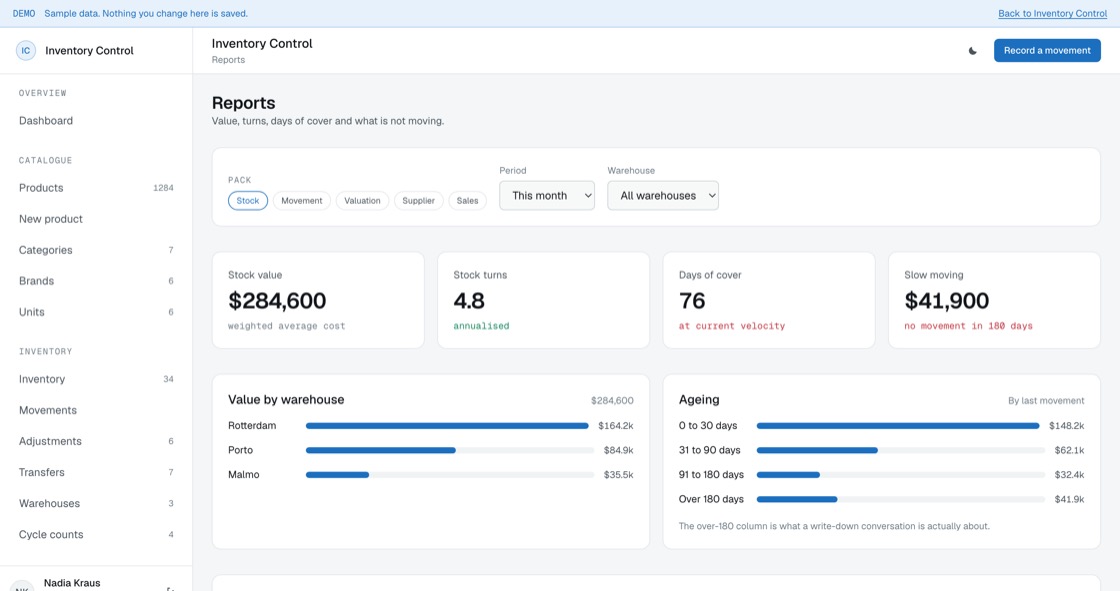This screenshot has height=591, width=1120.
Task: Click the "Value by warehouse" card title
Action: pos(286,400)
